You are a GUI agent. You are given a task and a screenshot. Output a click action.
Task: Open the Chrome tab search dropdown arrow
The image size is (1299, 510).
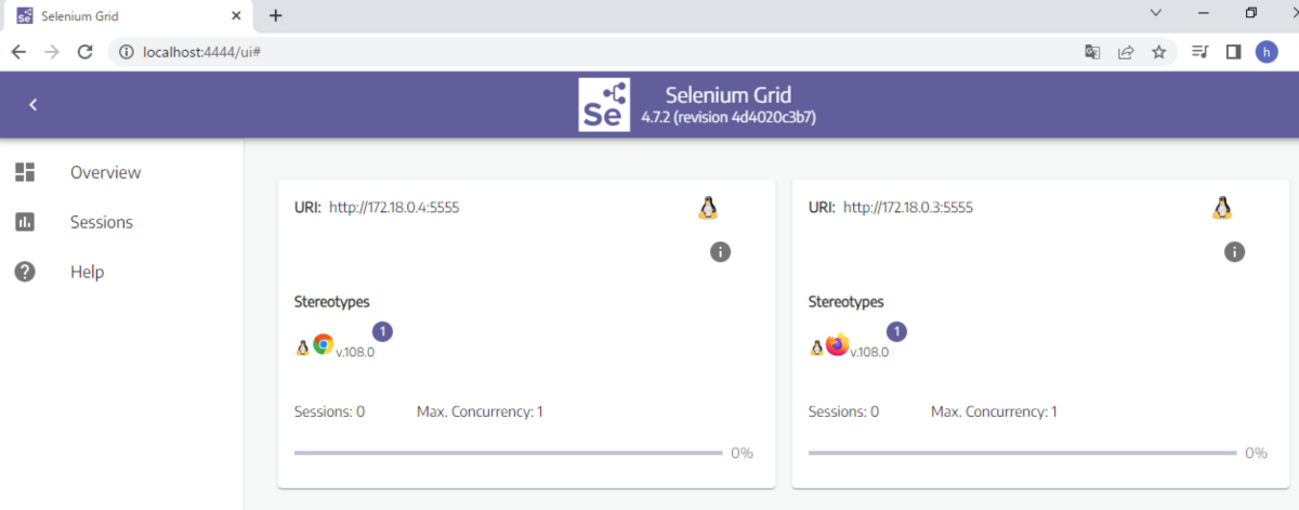pyautogui.click(x=1156, y=14)
